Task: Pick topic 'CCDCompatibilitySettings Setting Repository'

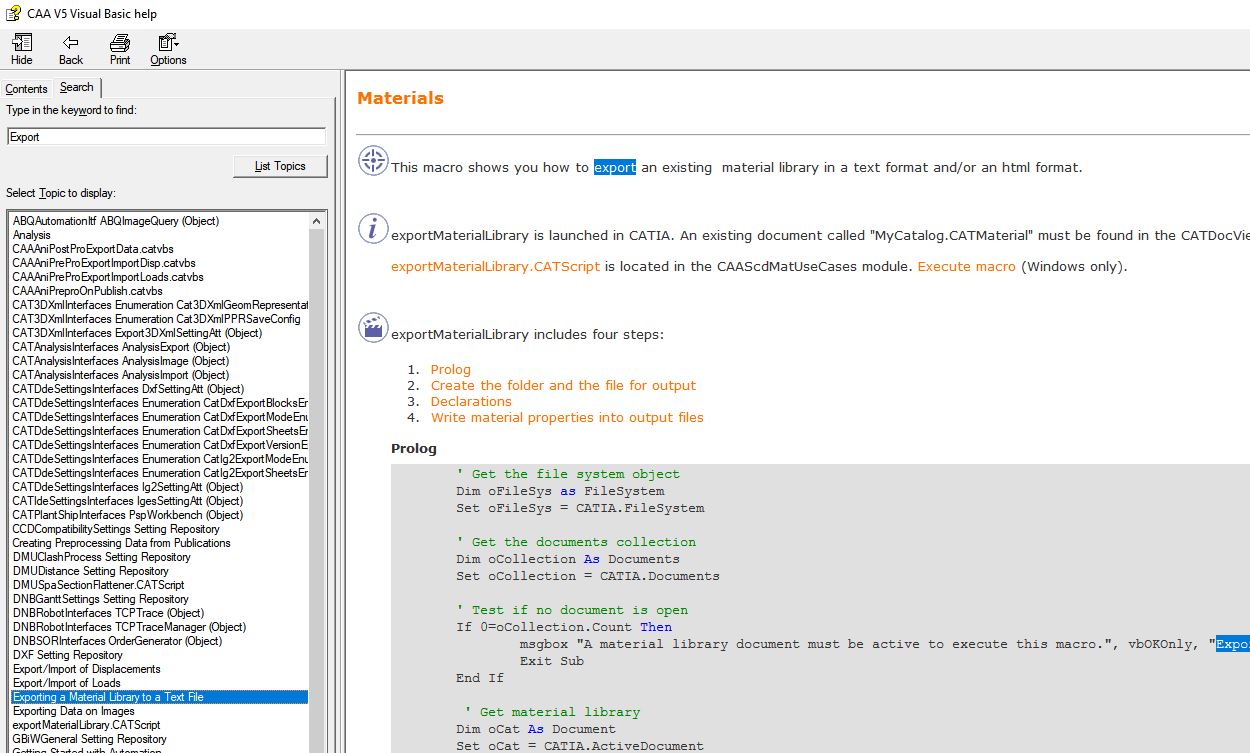Action: point(116,529)
